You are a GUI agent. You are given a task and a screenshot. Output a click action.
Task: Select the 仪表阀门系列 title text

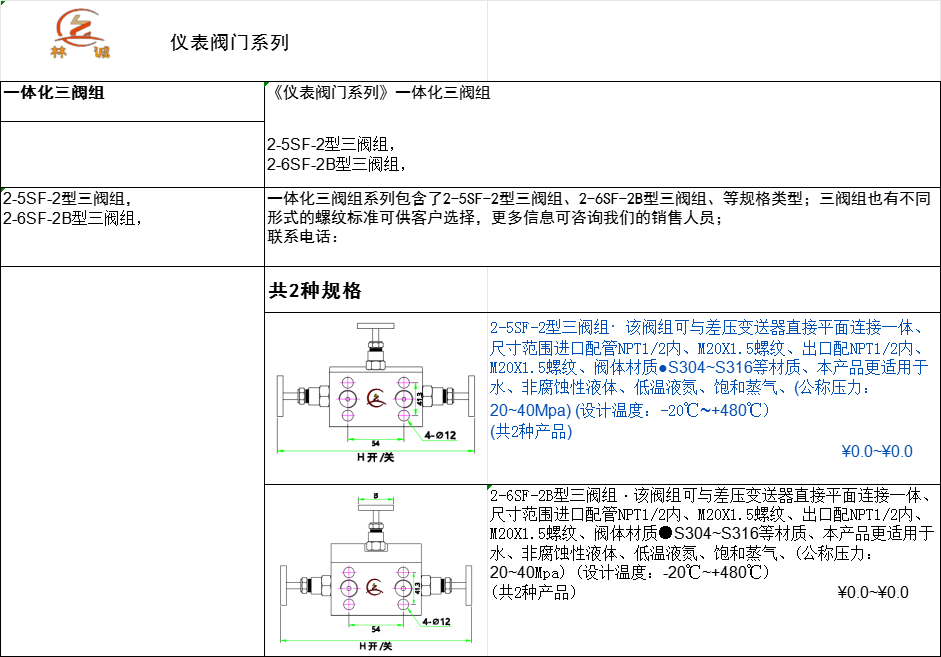coord(229,43)
